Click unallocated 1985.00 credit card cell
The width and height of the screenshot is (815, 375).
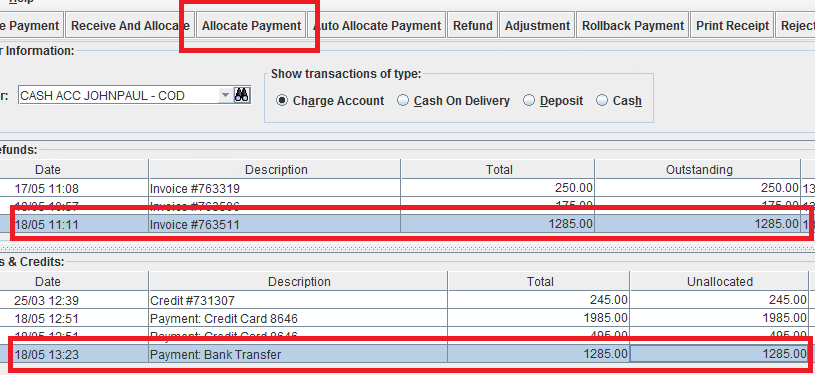pyautogui.click(x=719, y=318)
